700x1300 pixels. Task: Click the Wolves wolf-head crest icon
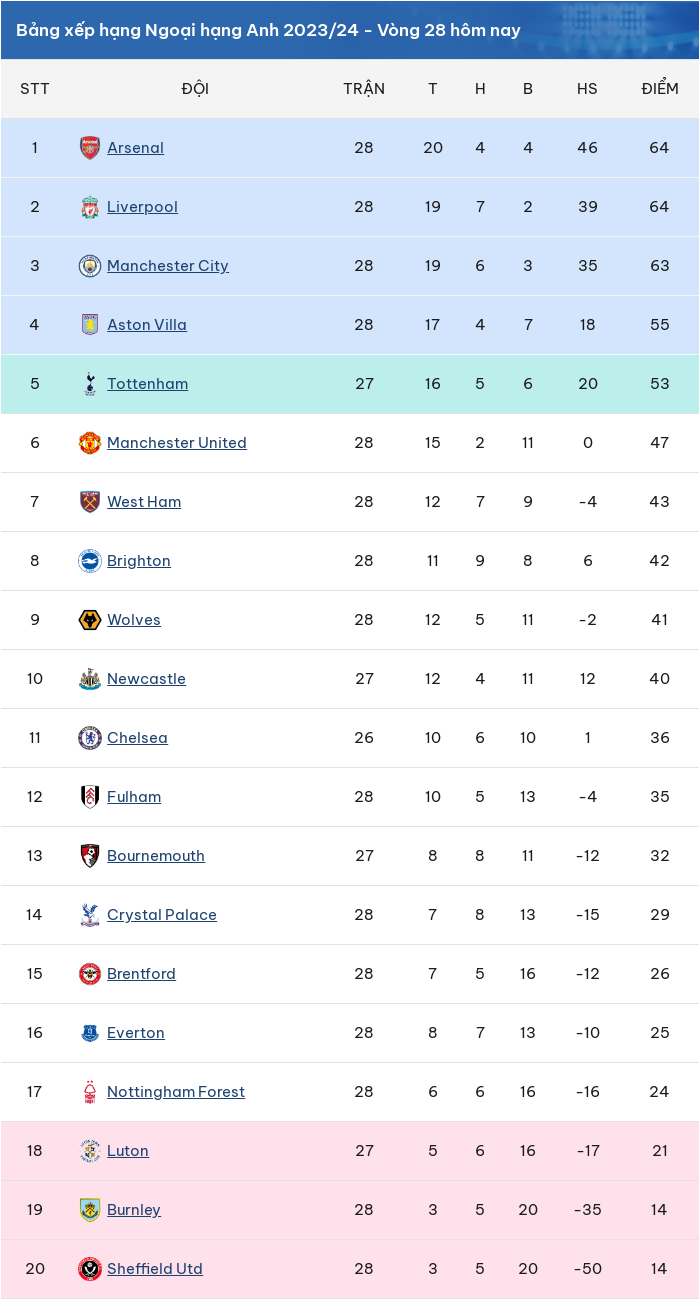(x=90, y=620)
